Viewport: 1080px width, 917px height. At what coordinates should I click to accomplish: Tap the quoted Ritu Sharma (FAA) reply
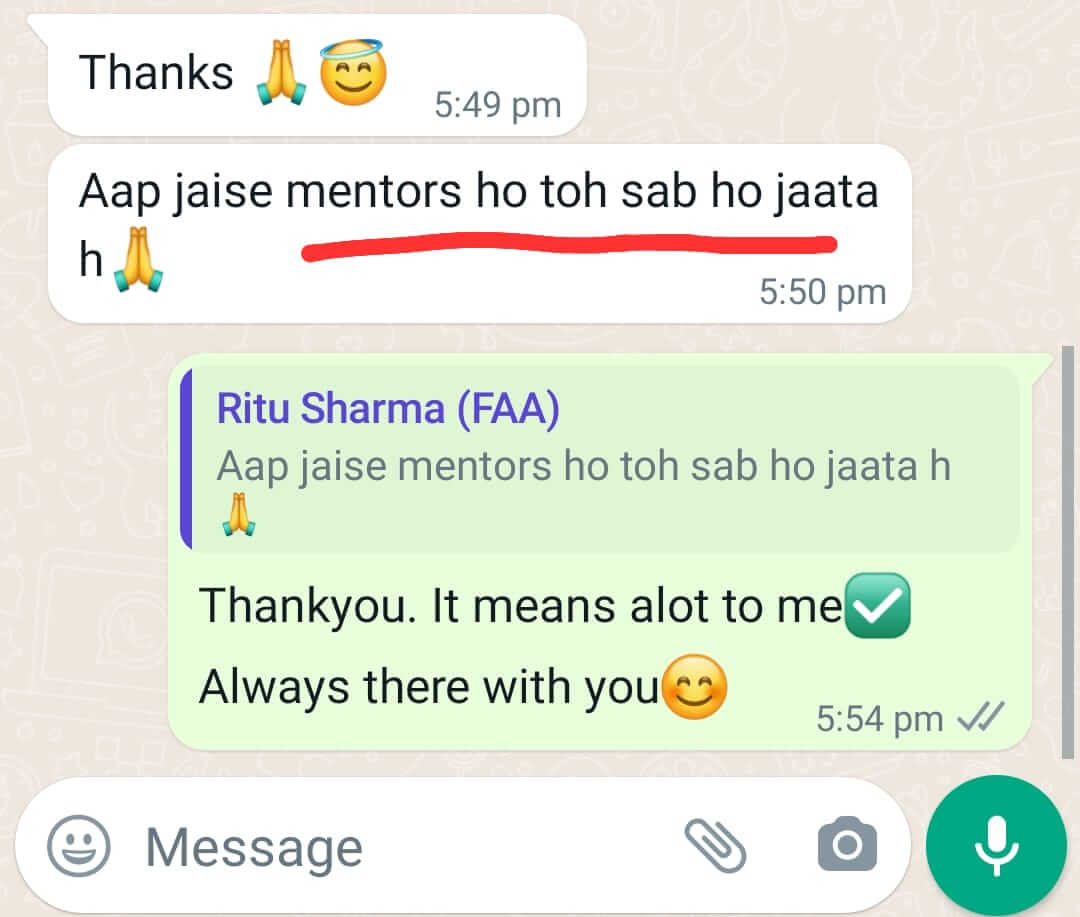[x=599, y=460]
